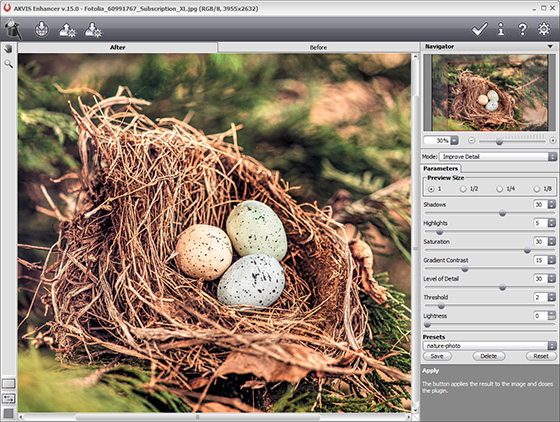Select Preview Size 1/8 radio
Viewport: 560px width, 422px height.
[x=536, y=189]
